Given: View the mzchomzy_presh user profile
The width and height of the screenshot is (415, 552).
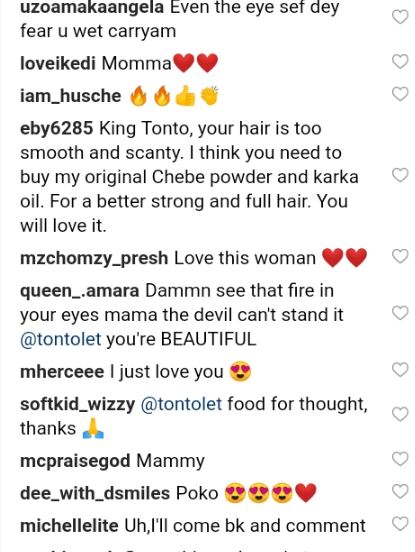Looking at the screenshot, I should 94,259.
